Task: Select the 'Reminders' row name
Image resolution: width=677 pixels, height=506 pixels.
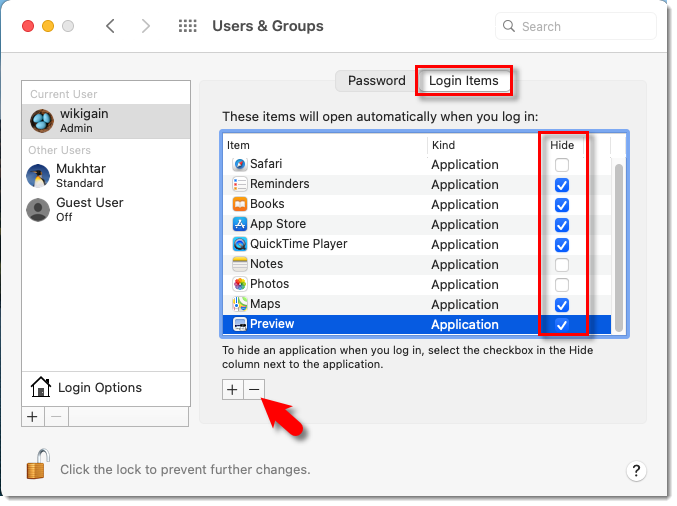Action: [280, 184]
